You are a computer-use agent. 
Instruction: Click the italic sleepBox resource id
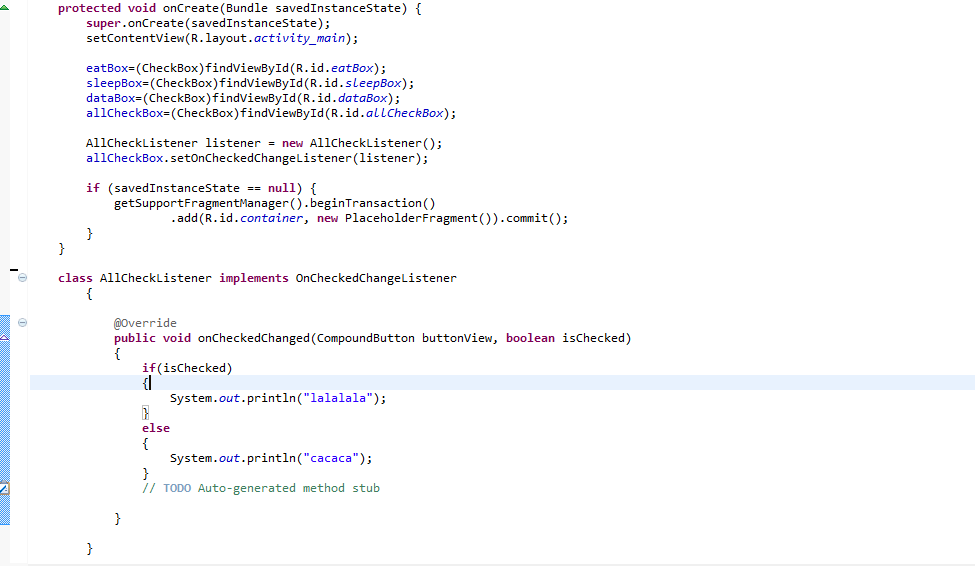point(373,83)
